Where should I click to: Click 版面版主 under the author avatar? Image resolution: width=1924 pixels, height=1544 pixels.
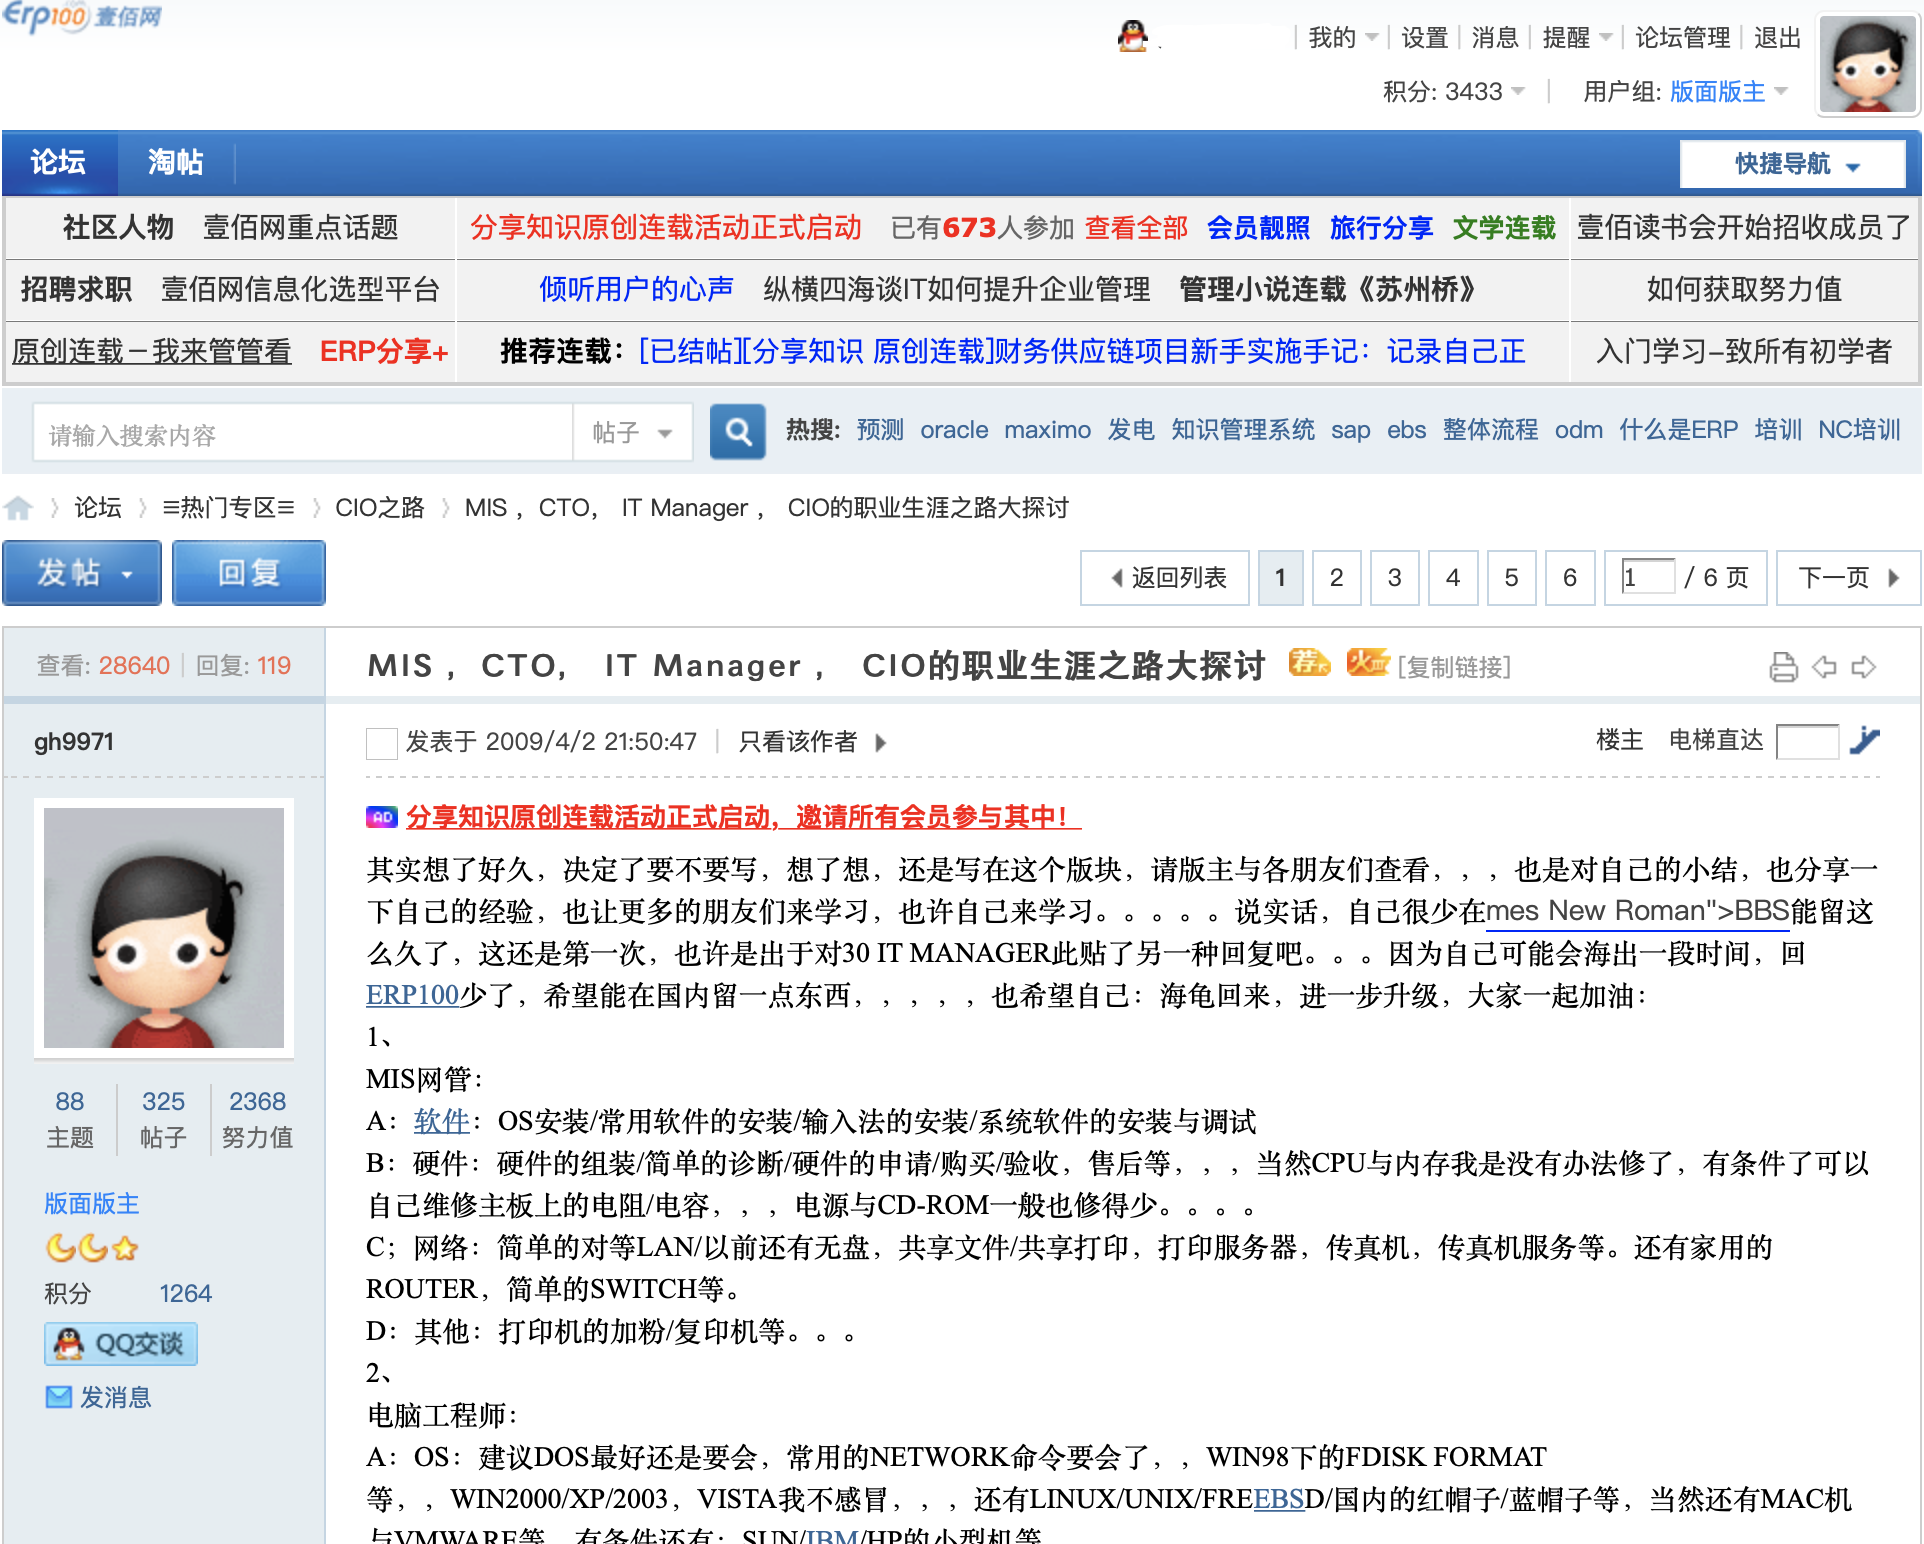[92, 1203]
